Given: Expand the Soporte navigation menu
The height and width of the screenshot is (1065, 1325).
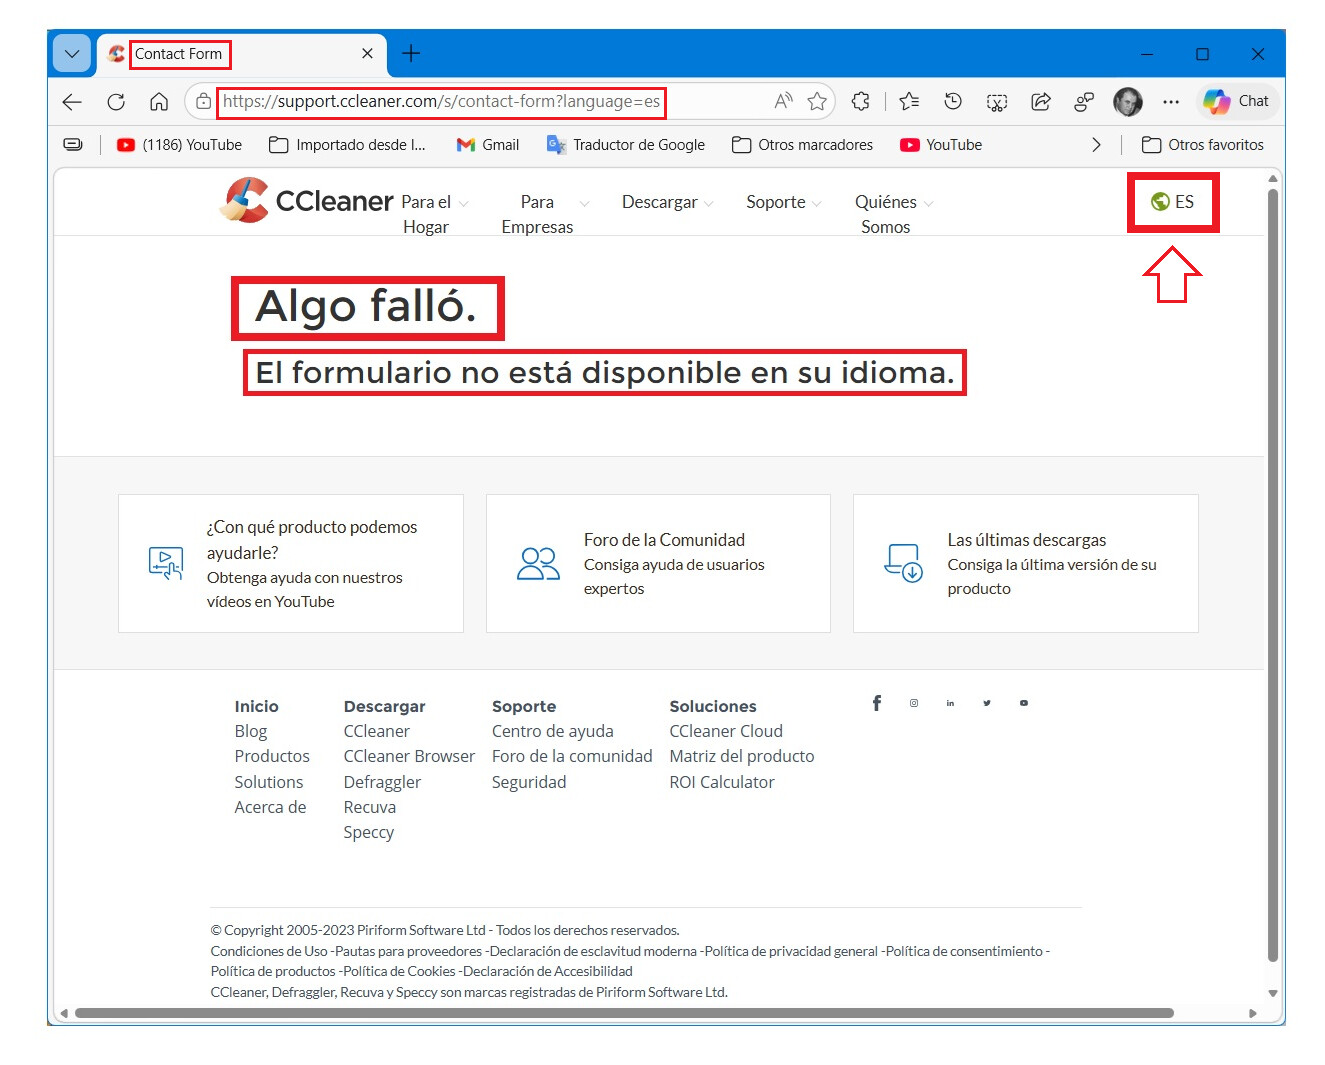Looking at the screenshot, I should coord(783,202).
